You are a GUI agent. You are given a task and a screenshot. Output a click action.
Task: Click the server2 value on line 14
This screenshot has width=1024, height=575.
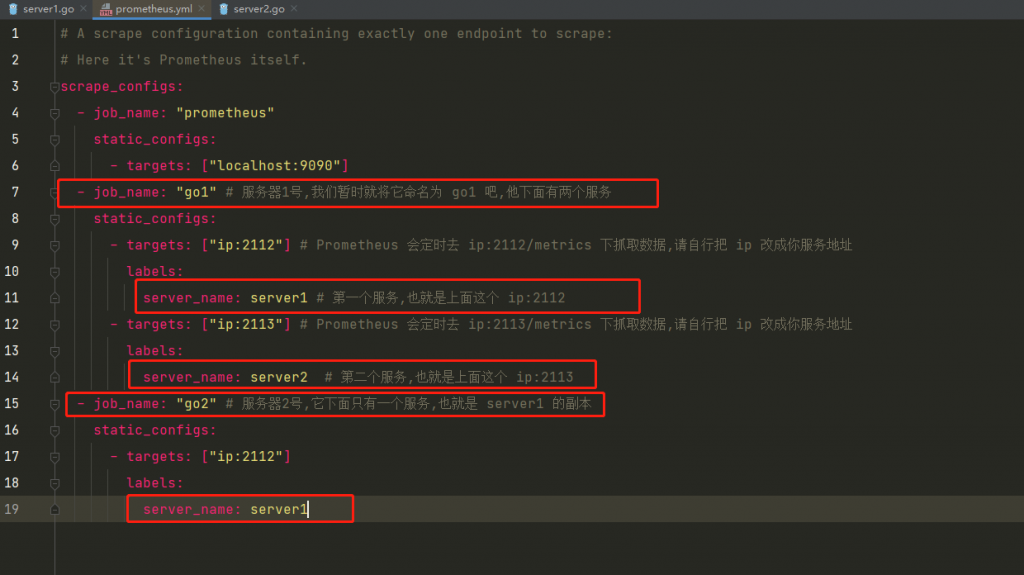279,377
